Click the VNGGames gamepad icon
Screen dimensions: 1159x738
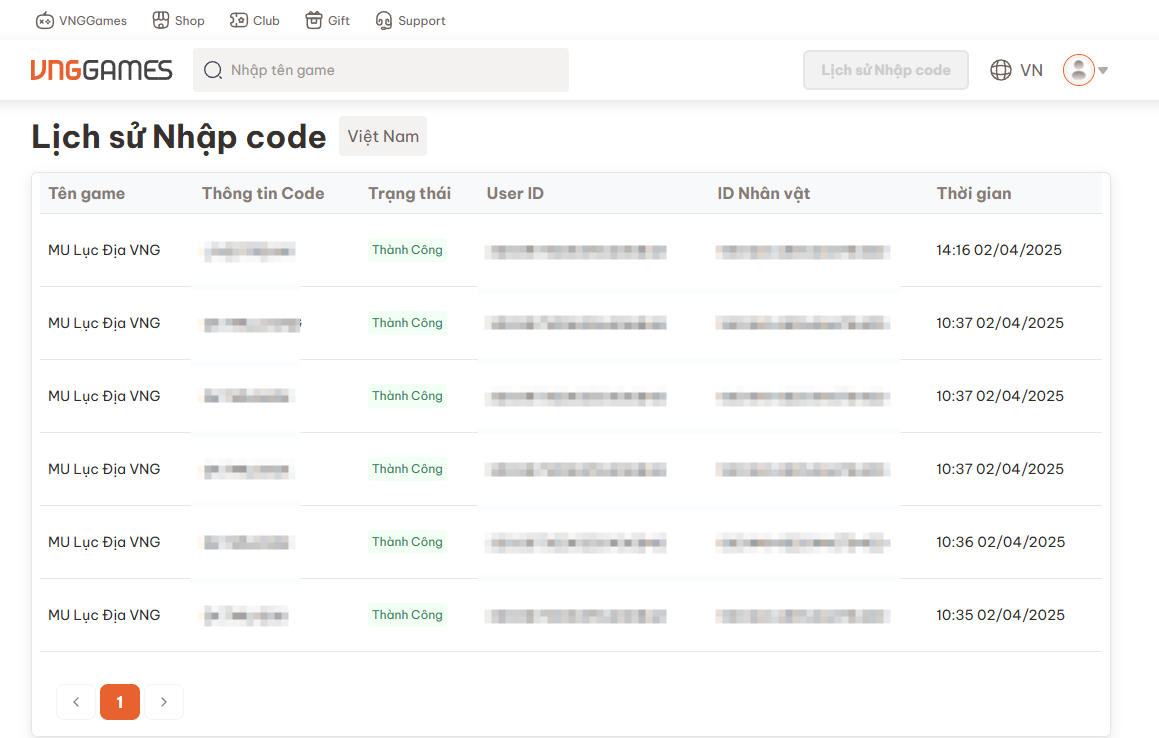click(45, 20)
